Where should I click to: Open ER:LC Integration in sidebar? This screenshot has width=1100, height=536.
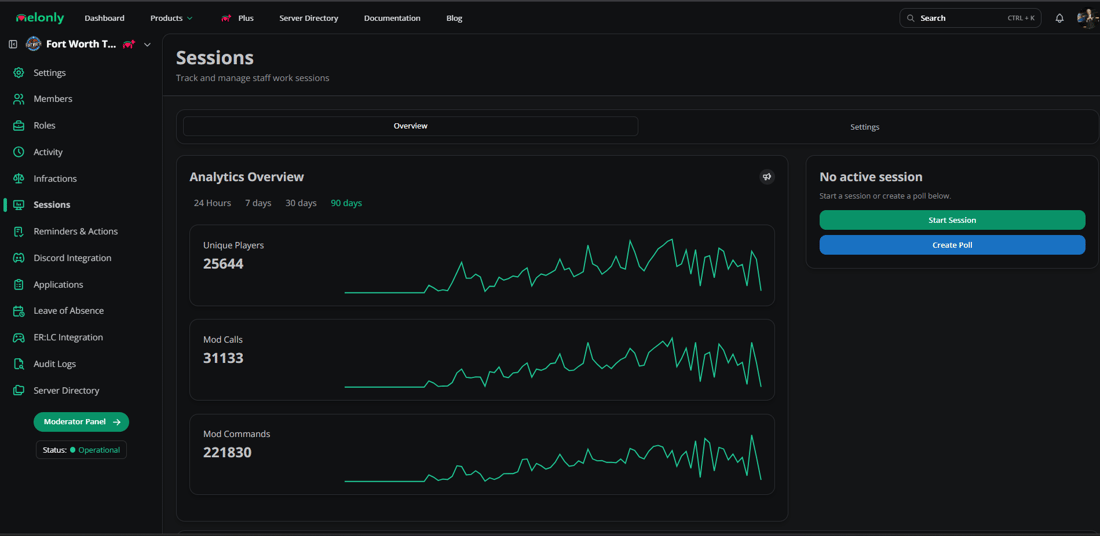[x=68, y=337]
